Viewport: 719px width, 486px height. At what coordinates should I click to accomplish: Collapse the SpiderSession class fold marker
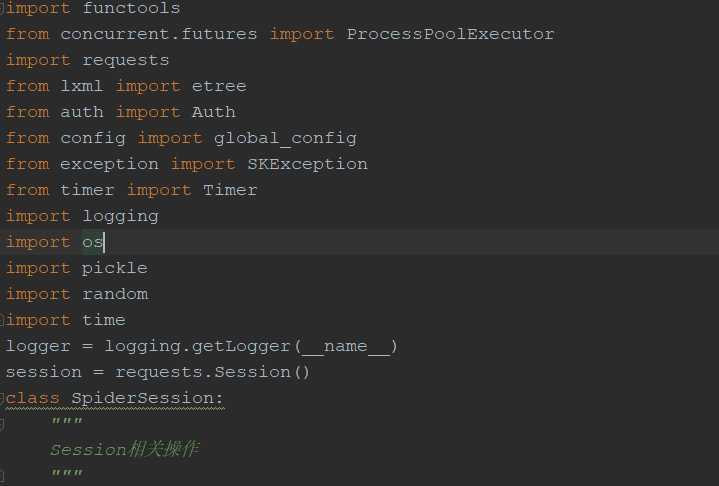point(3,398)
